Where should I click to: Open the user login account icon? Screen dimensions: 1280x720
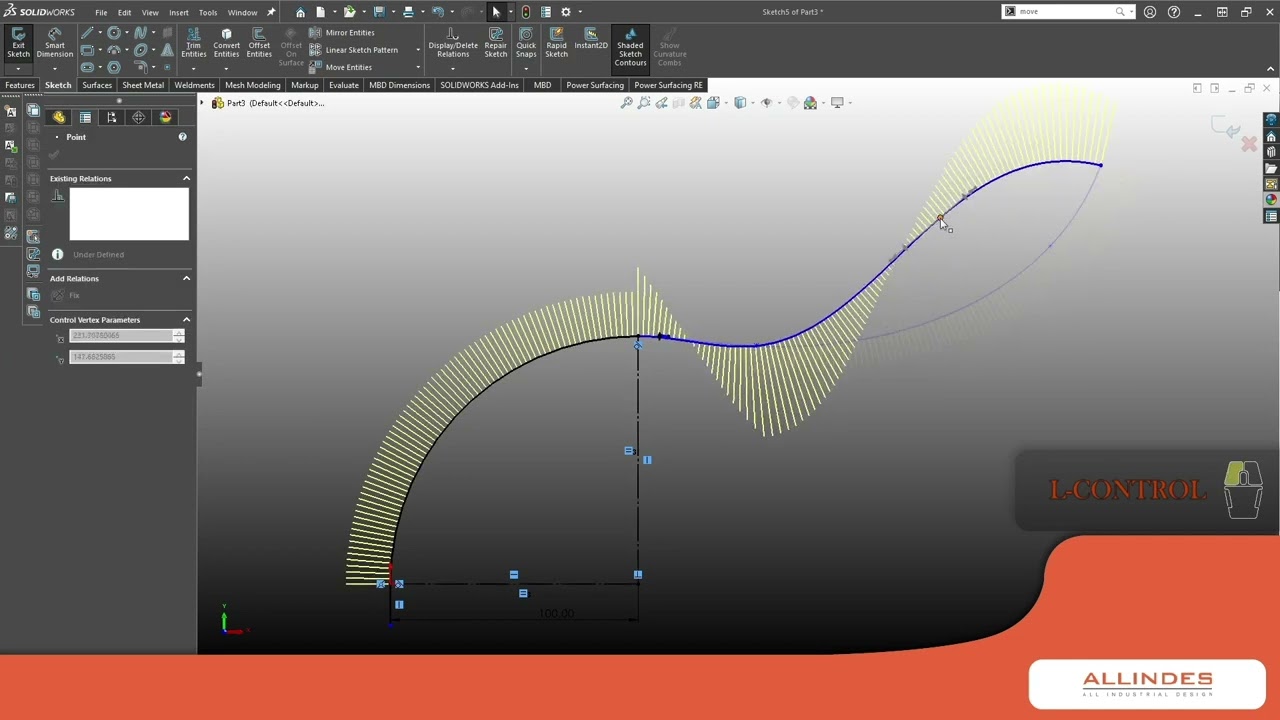(x=1150, y=12)
